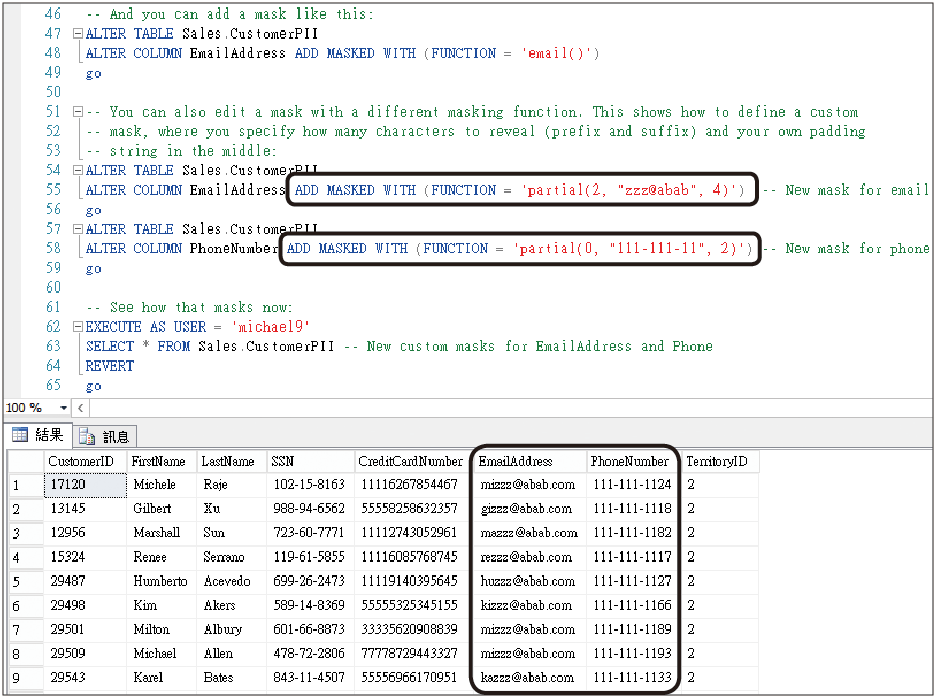The height and width of the screenshot is (700, 937).
Task: Click email cell kazzz@abab.com
Action: (530, 678)
